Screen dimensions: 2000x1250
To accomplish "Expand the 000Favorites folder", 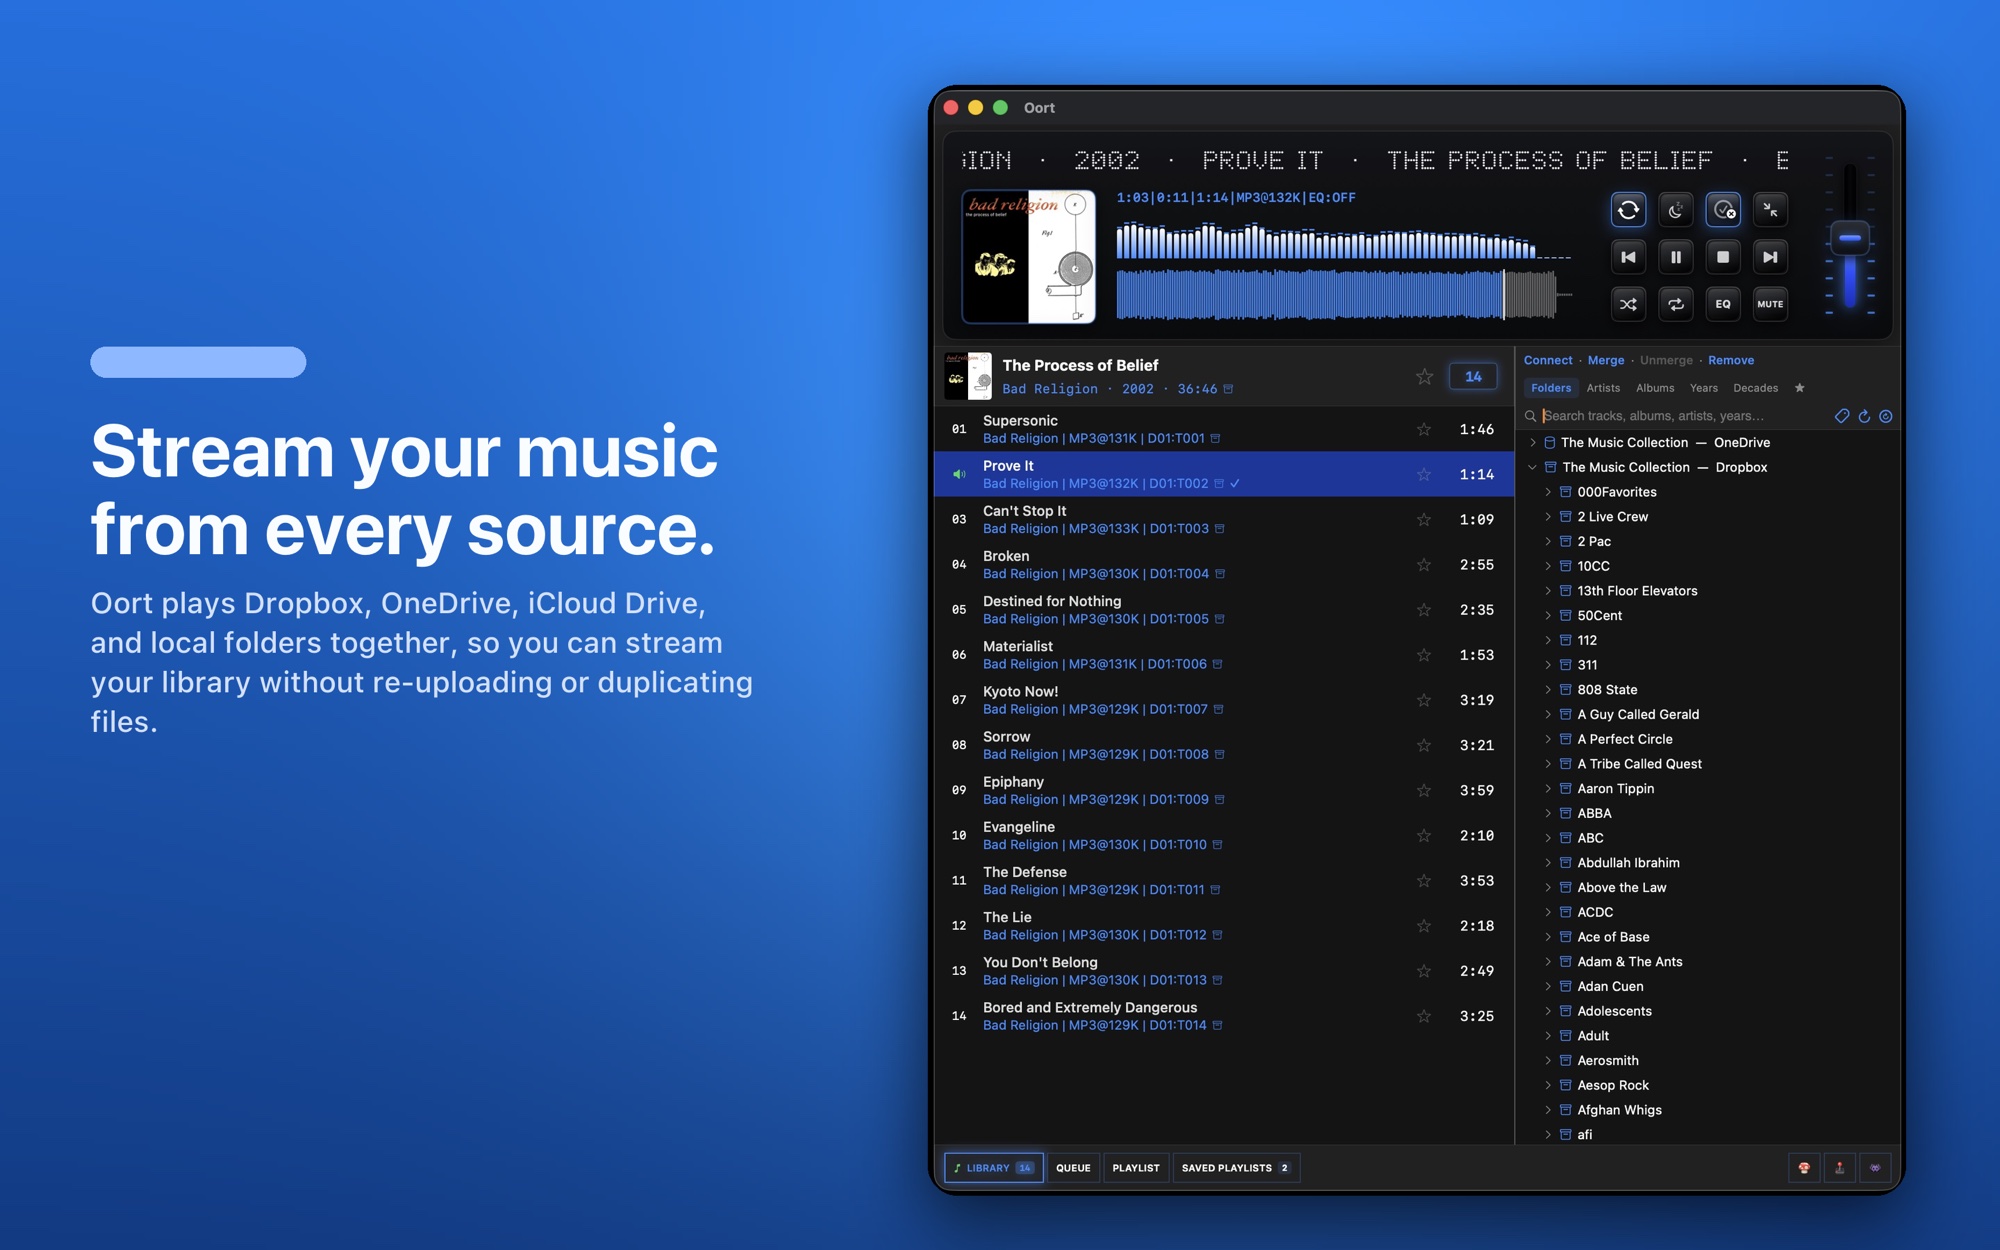I will [x=1548, y=492].
